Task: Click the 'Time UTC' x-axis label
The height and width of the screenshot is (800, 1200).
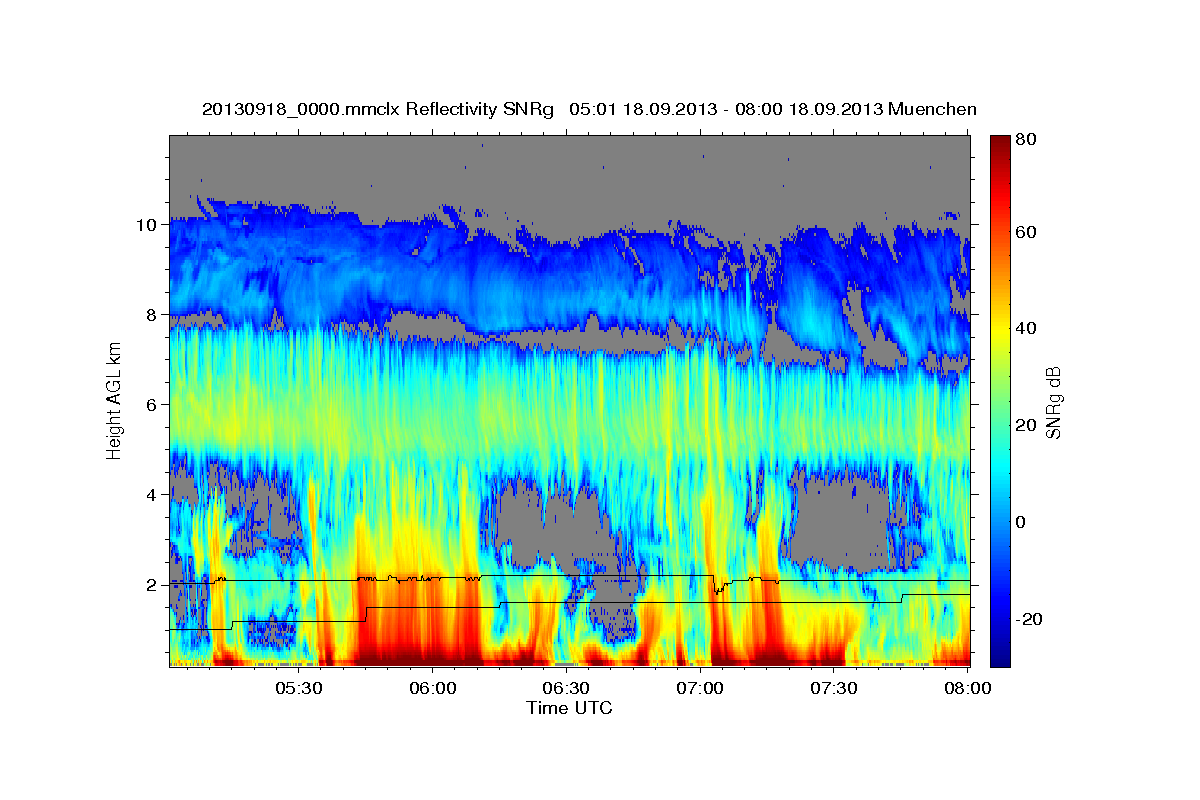Action: click(569, 708)
